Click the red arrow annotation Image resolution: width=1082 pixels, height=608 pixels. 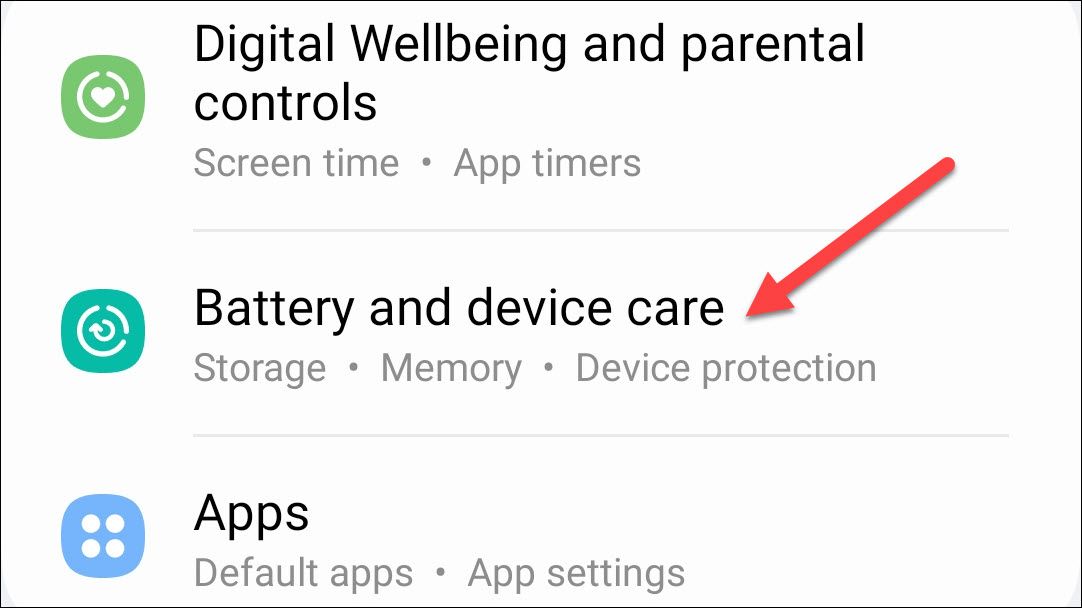point(851,238)
